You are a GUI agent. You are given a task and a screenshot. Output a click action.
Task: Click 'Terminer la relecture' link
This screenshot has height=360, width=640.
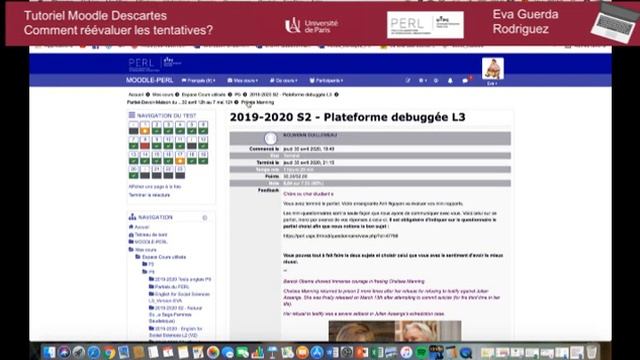(149, 195)
